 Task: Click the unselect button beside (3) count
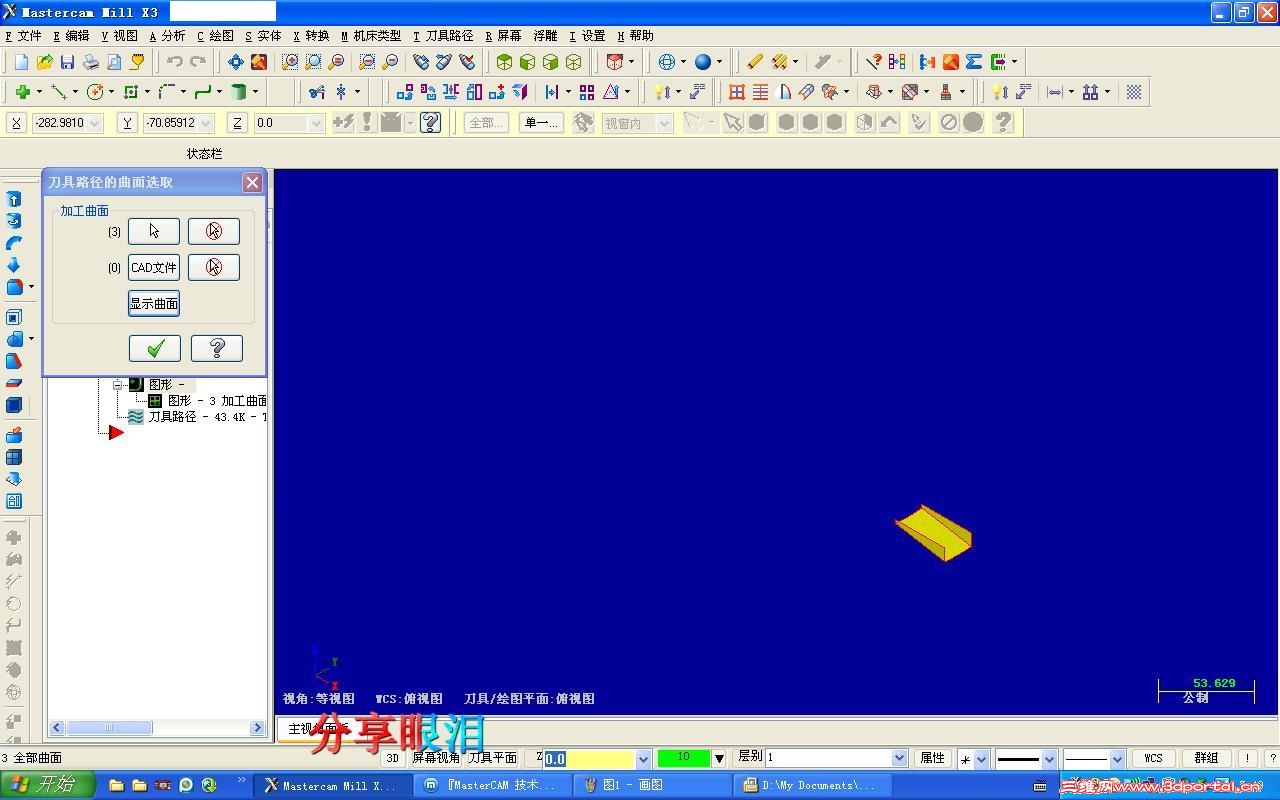214,231
